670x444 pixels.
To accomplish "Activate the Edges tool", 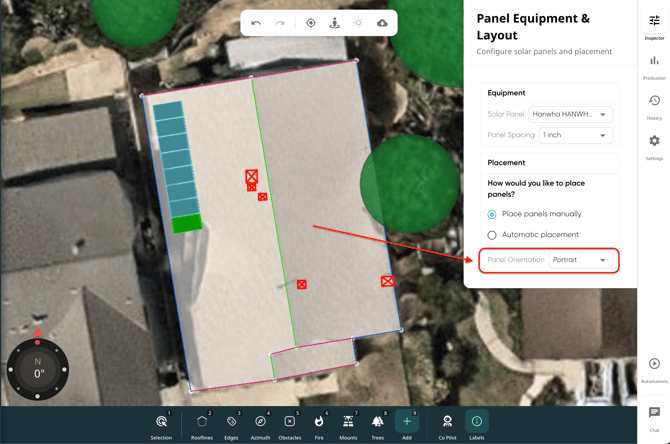I will [231, 424].
